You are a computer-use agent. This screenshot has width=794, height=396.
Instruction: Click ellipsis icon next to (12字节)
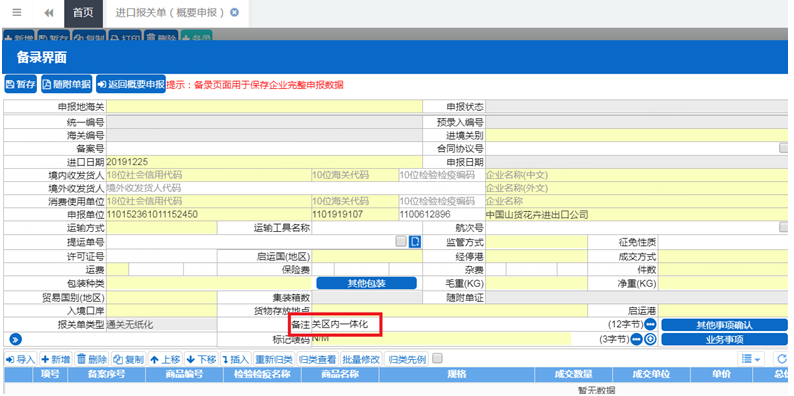tap(650, 324)
